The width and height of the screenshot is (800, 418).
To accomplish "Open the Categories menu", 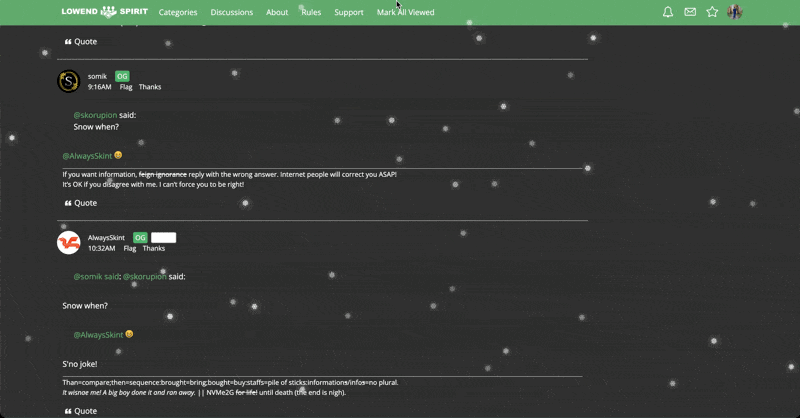I will click(x=178, y=13).
